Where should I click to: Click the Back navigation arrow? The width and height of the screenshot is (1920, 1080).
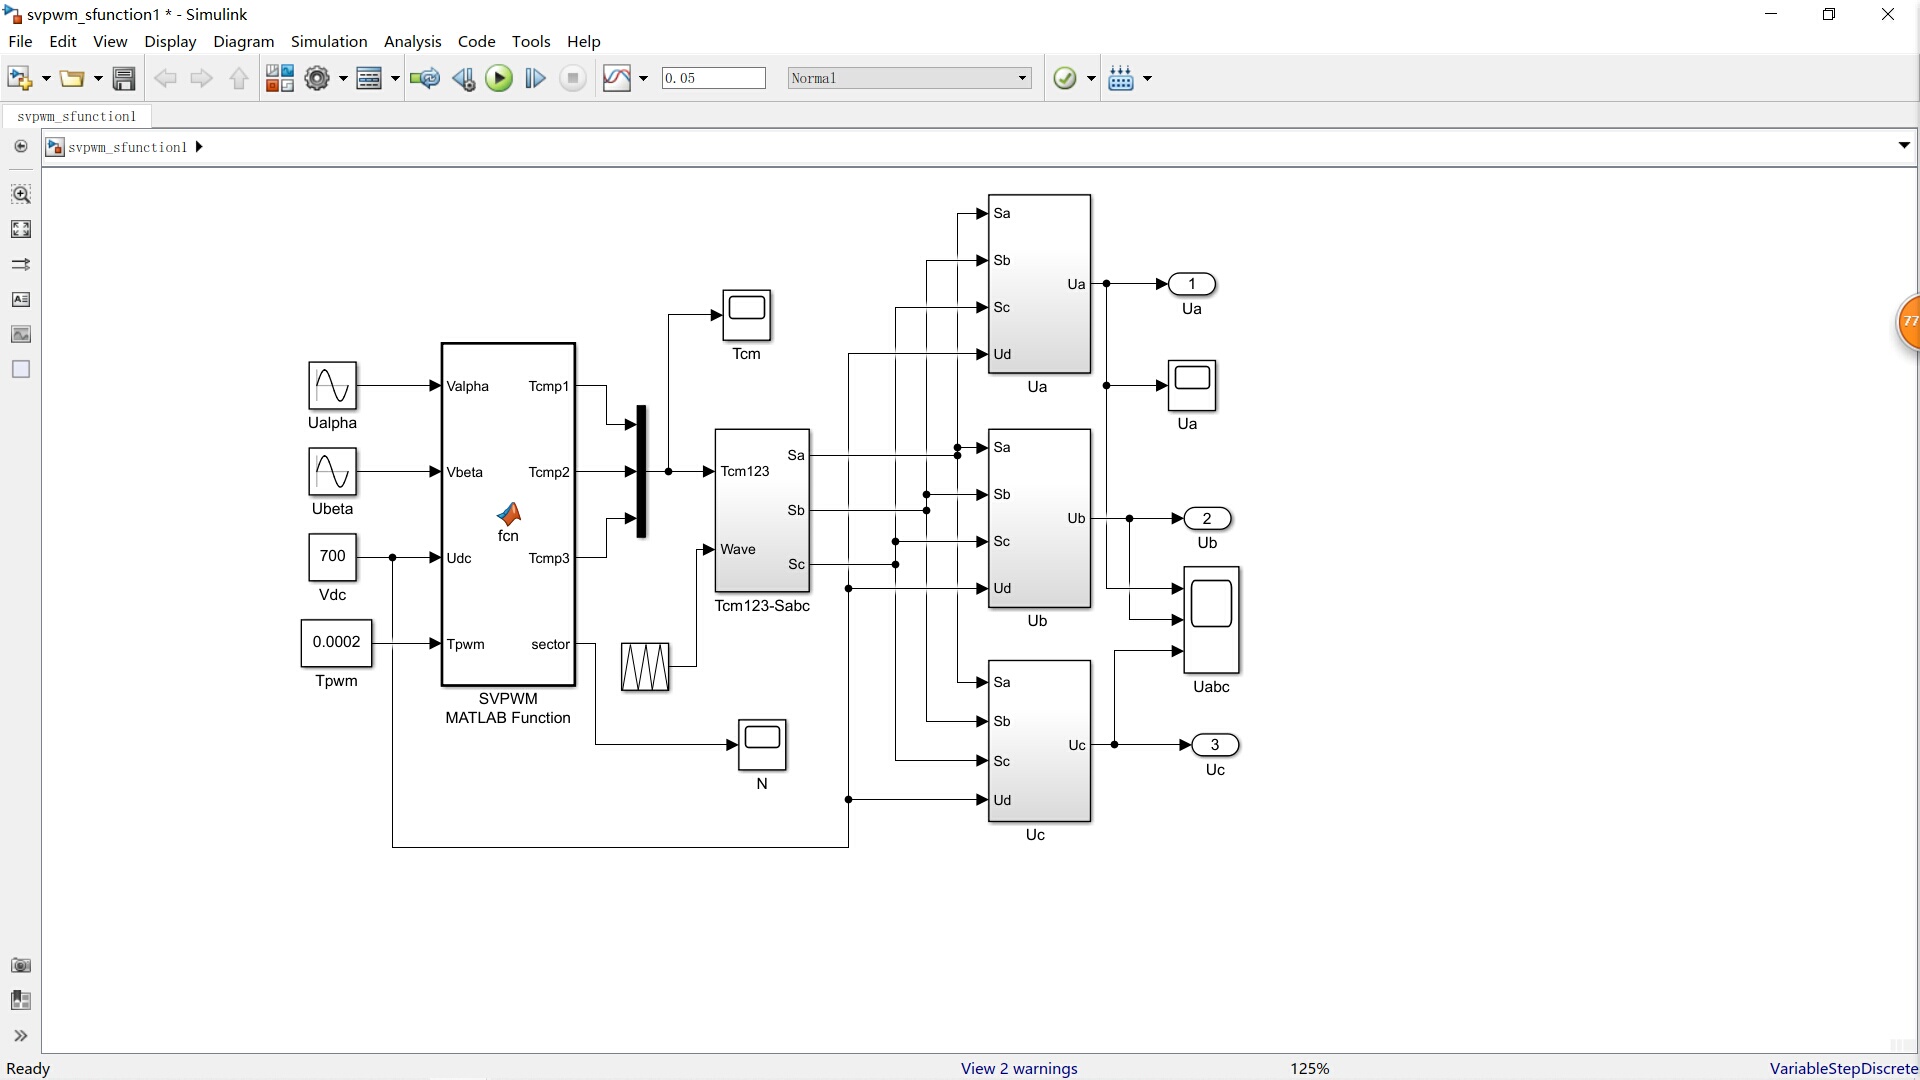point(165,78)
